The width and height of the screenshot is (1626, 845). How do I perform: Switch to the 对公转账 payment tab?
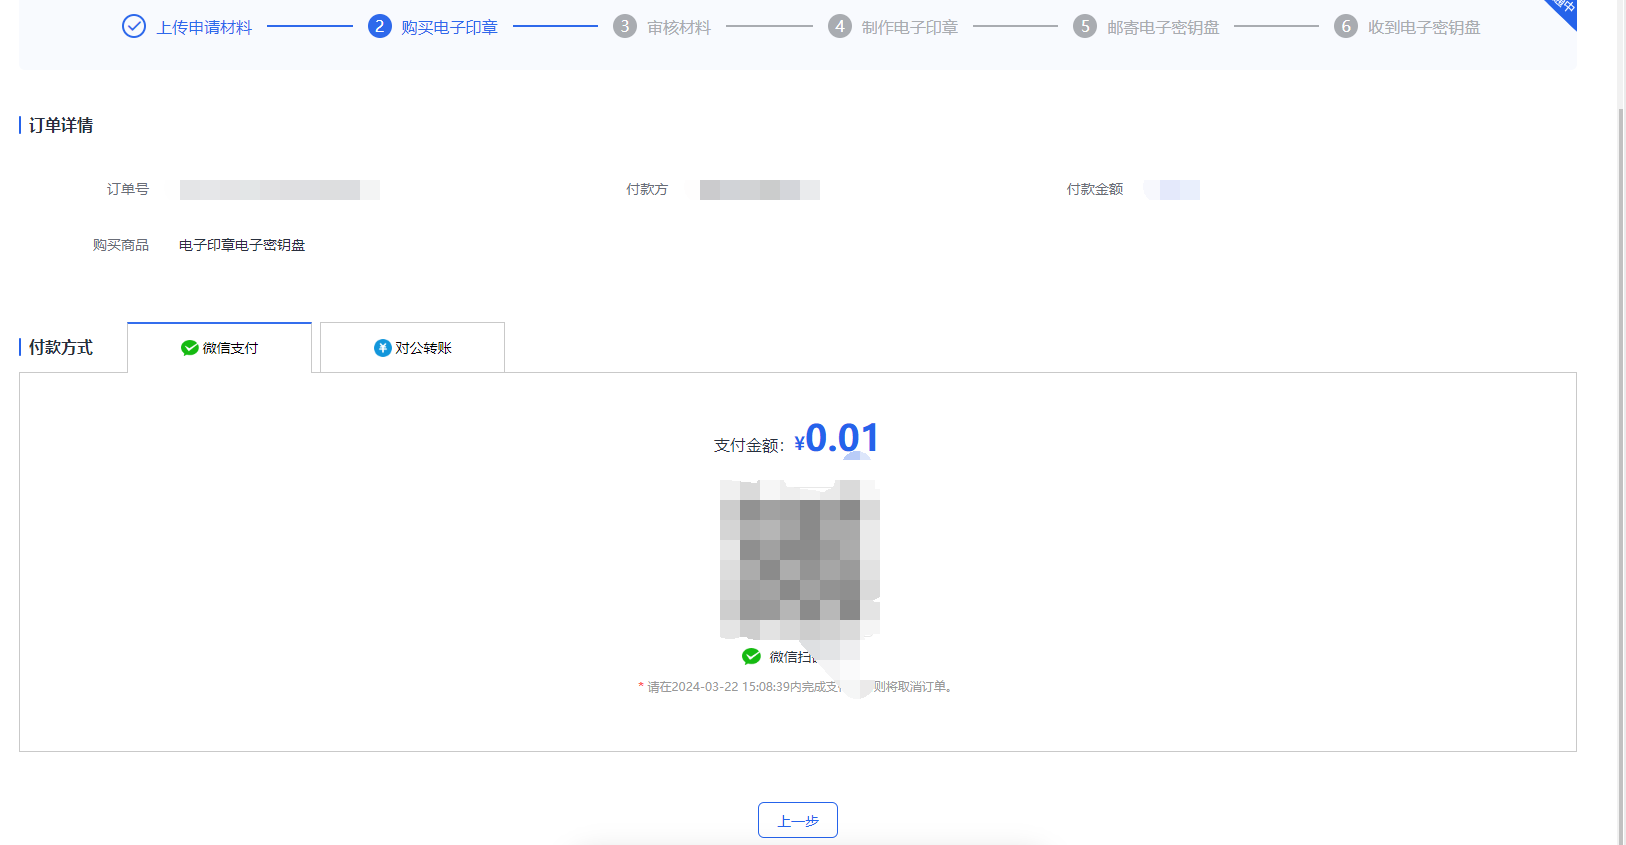tap(412, 348)
